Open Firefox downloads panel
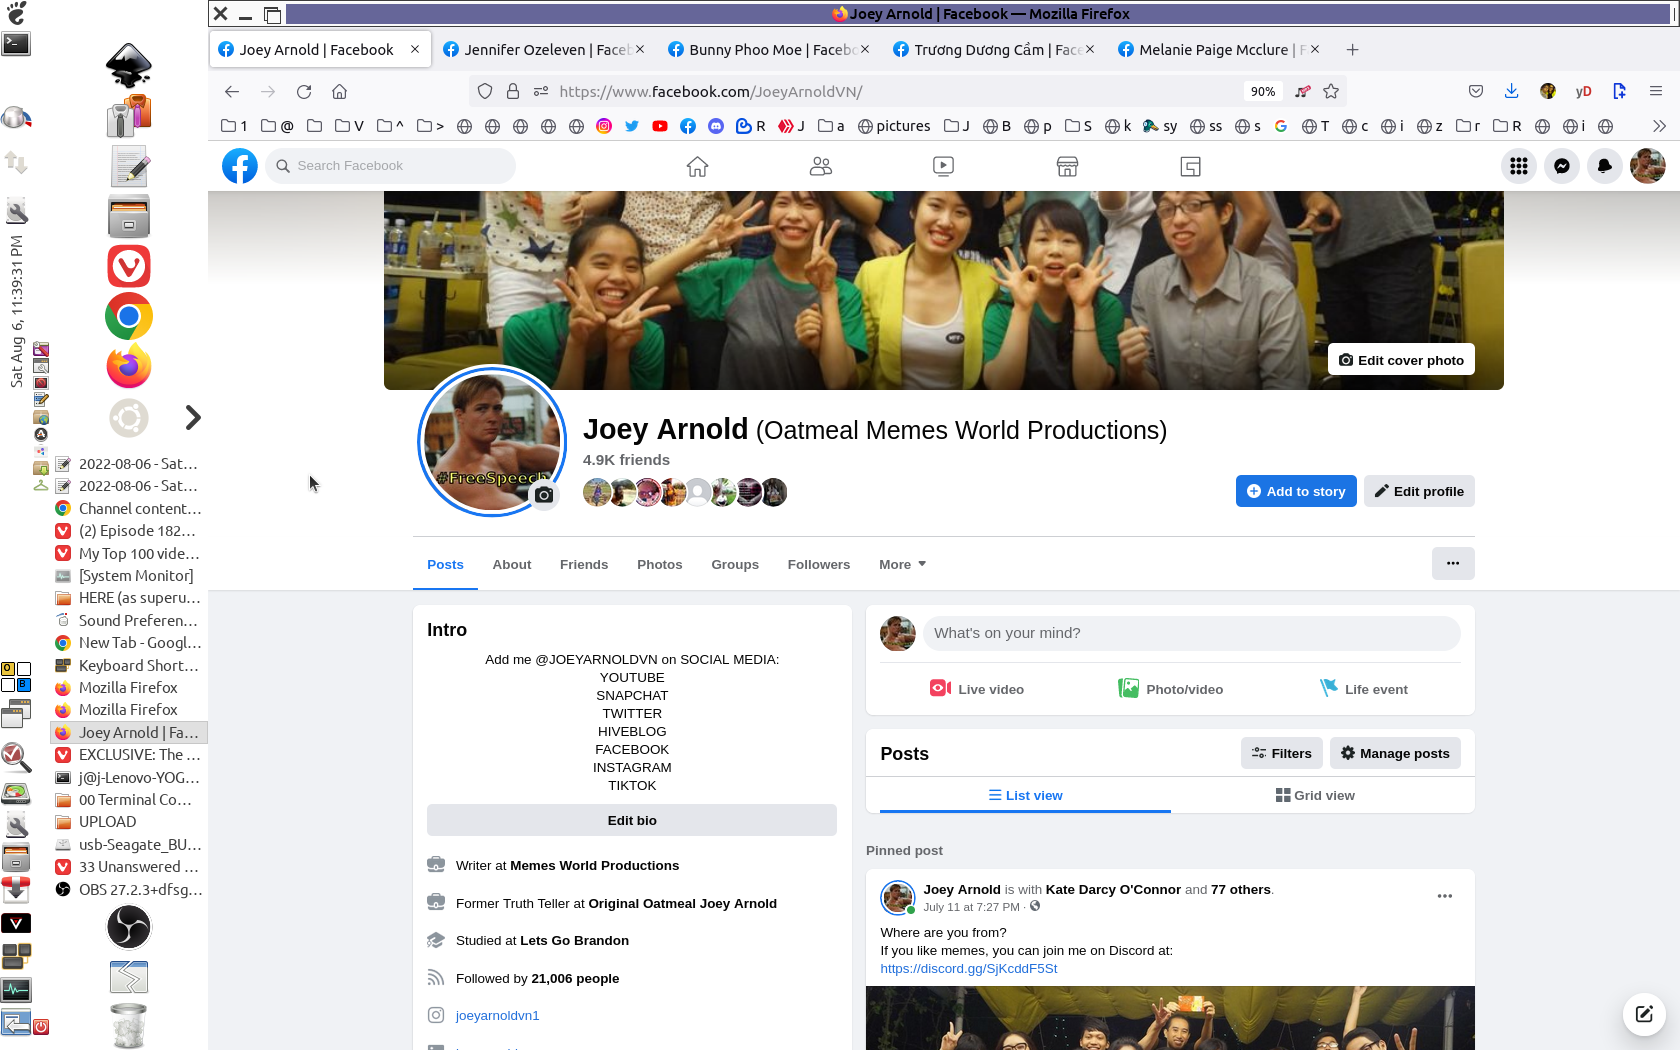The height and width of the screenshot is (1050, 1680). [x=1511, y=91]
